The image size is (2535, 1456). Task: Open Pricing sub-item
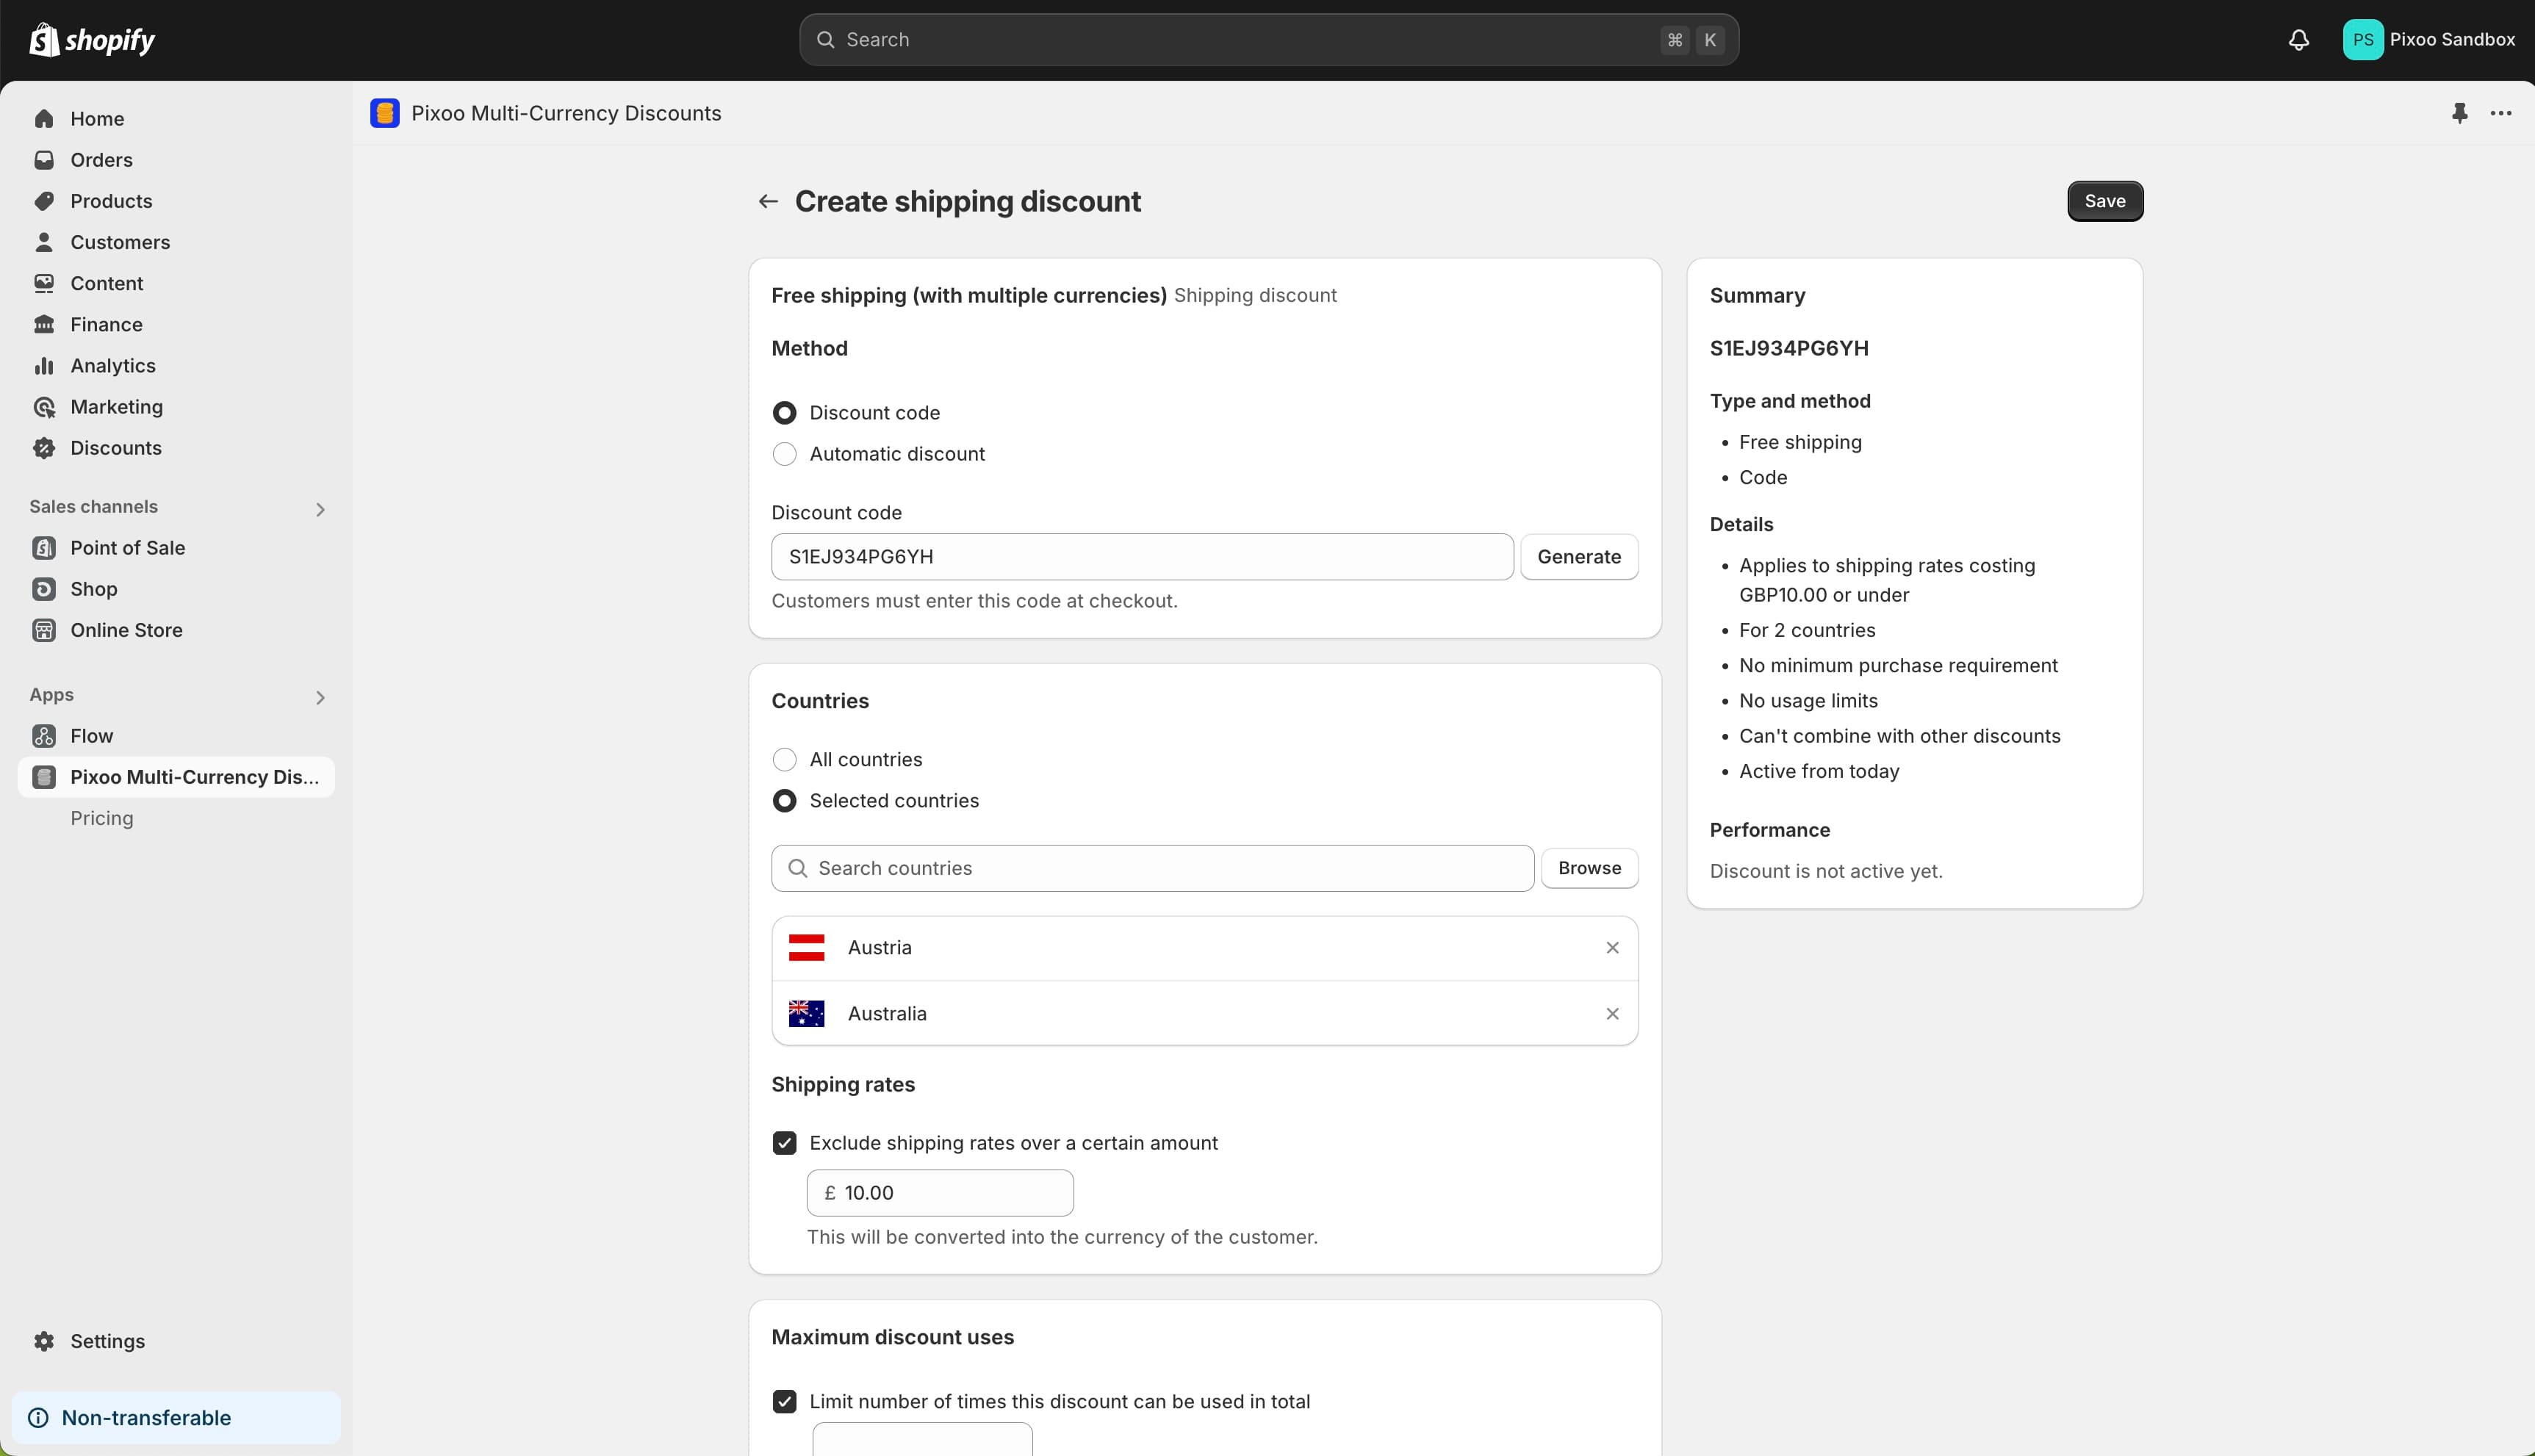(x=102, y=818)
